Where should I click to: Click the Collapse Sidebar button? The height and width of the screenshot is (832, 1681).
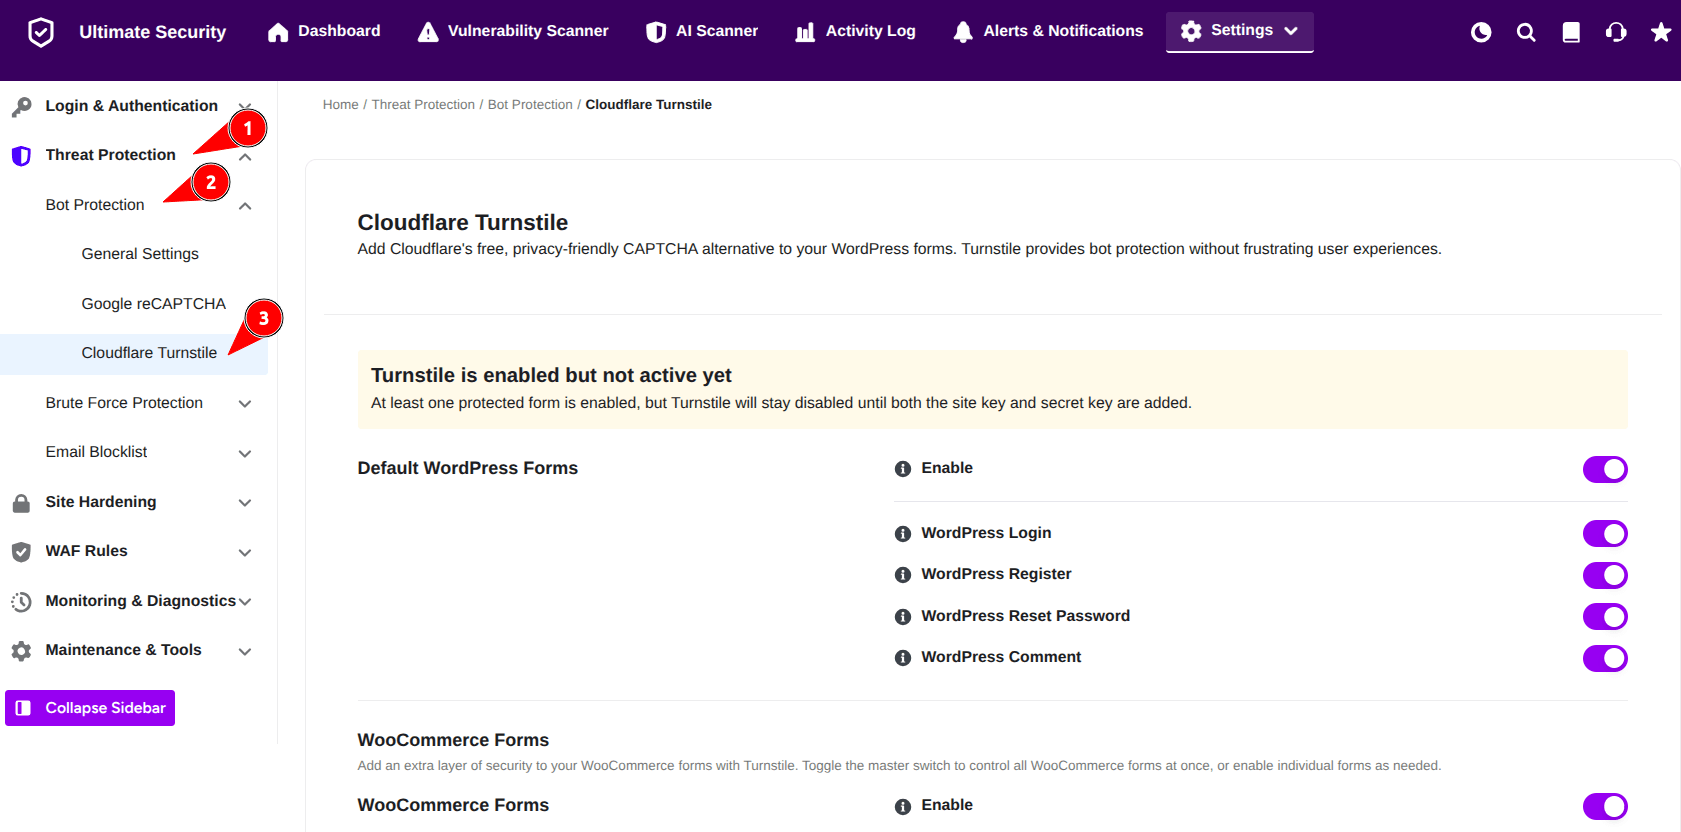90,708
